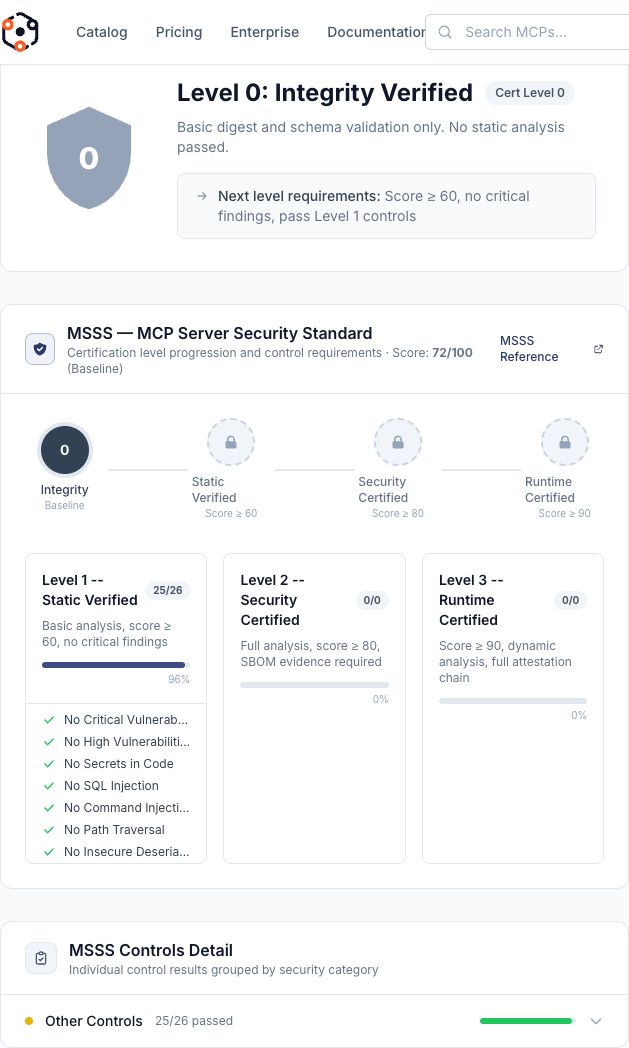Image resolution: width=629 pixels, height=1048 pixels.
Task: Click the No Path Traversal check item
Action: coord(114,830)
